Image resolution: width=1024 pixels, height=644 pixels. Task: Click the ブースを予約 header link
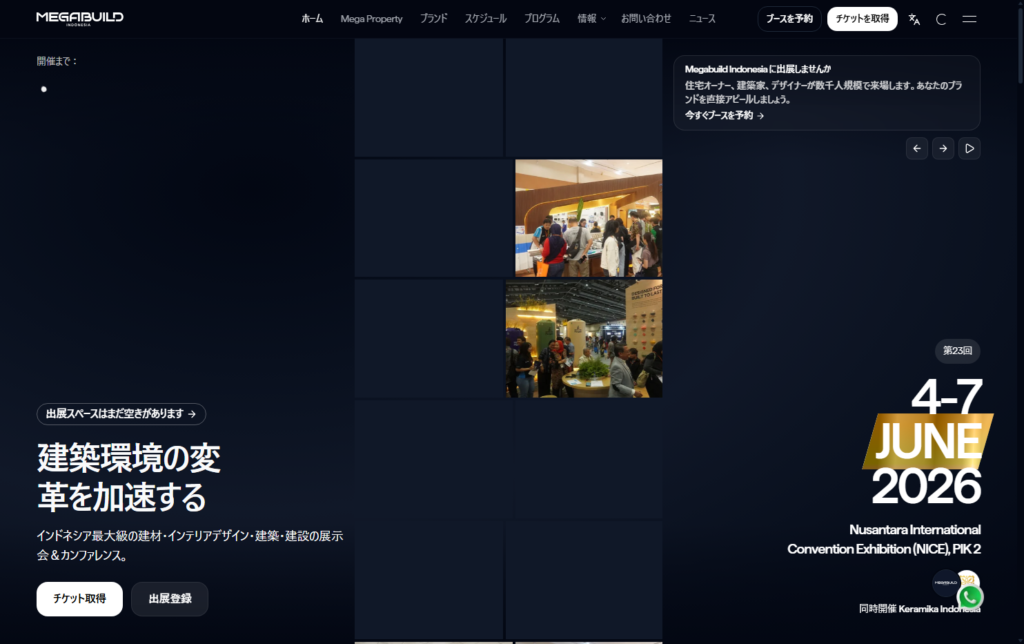click(x=789, y=18)
